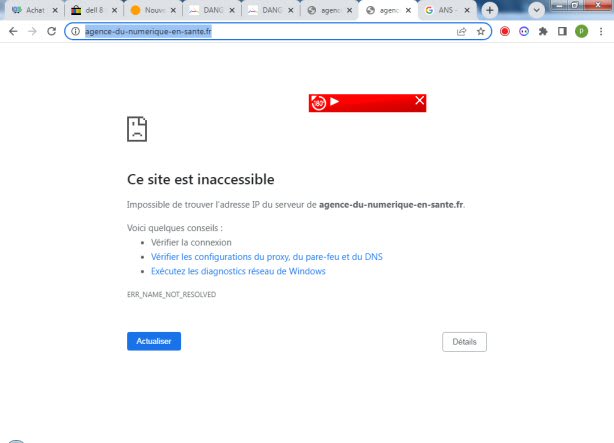Image resolution: width=614 pixels, height=443 pixels.
Task: Open the tab search dropdown arrow
Action: pos(537,9)
